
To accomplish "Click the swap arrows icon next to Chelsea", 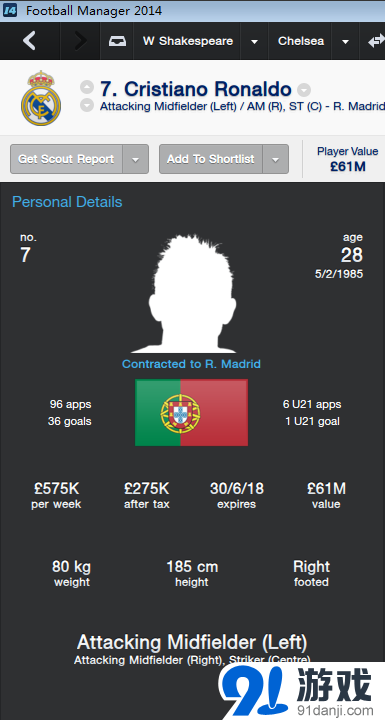I will [377, 41].
